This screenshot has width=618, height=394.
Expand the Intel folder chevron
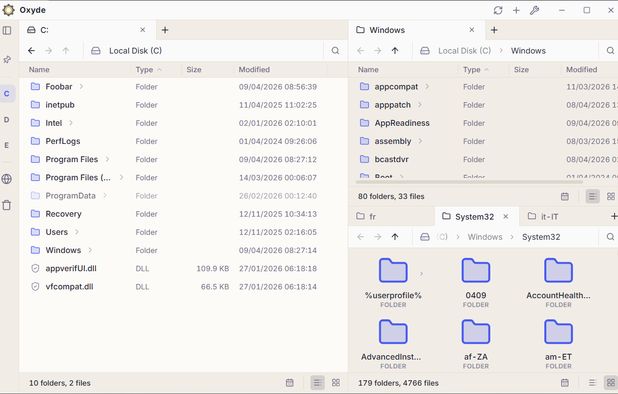[71, 123]
